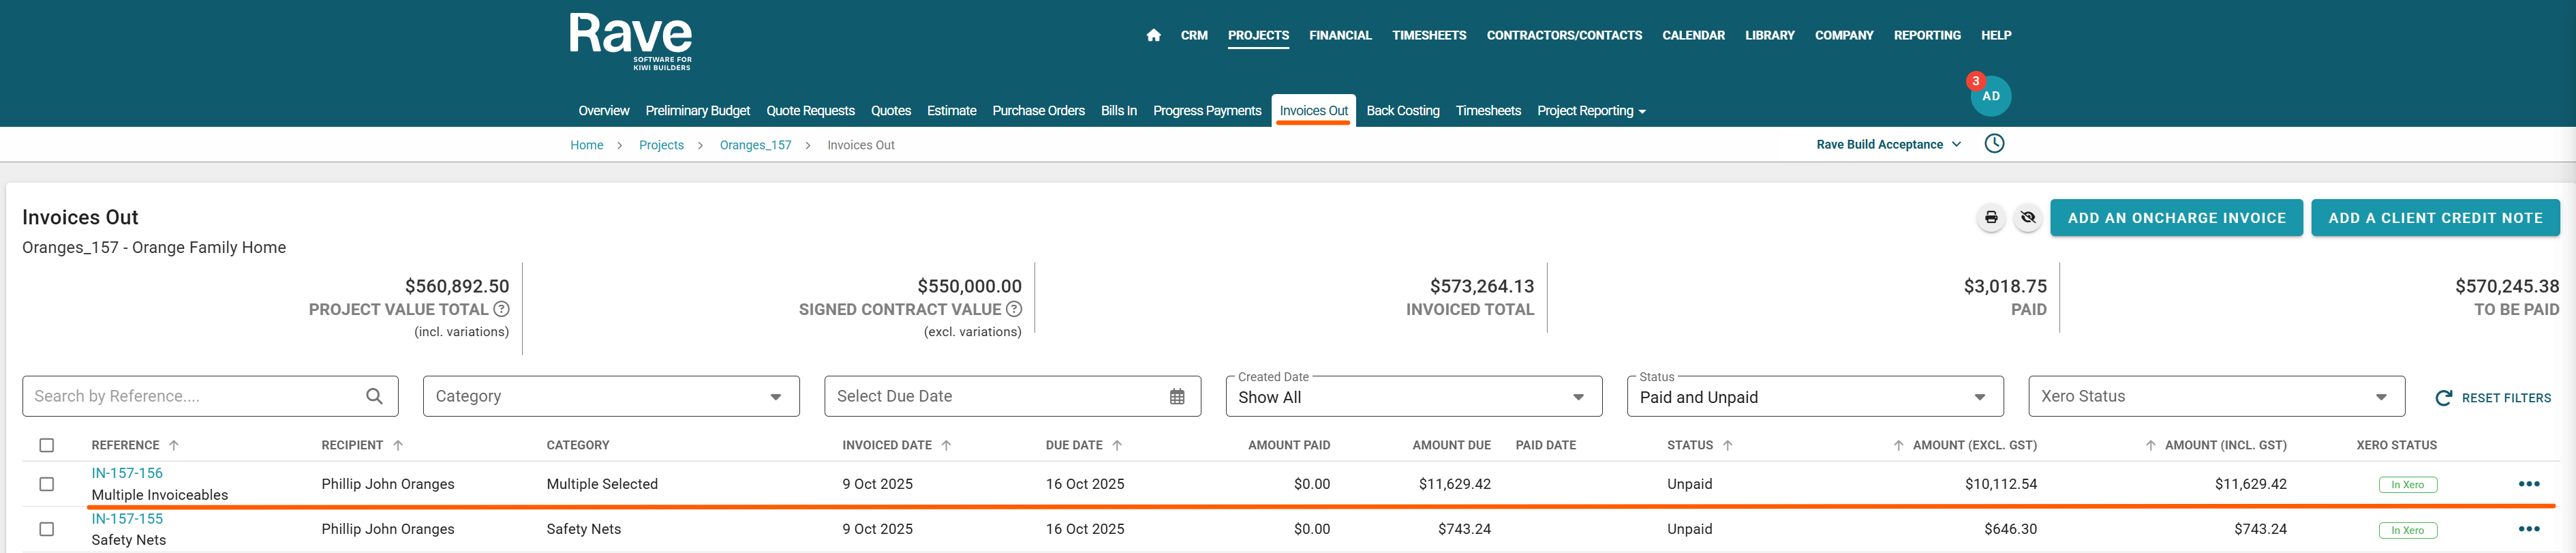Image resolution: width=2576 pixels, height=553 pixels.
Task: Tick the checkbox for IN-157-156
Action: 47,484
